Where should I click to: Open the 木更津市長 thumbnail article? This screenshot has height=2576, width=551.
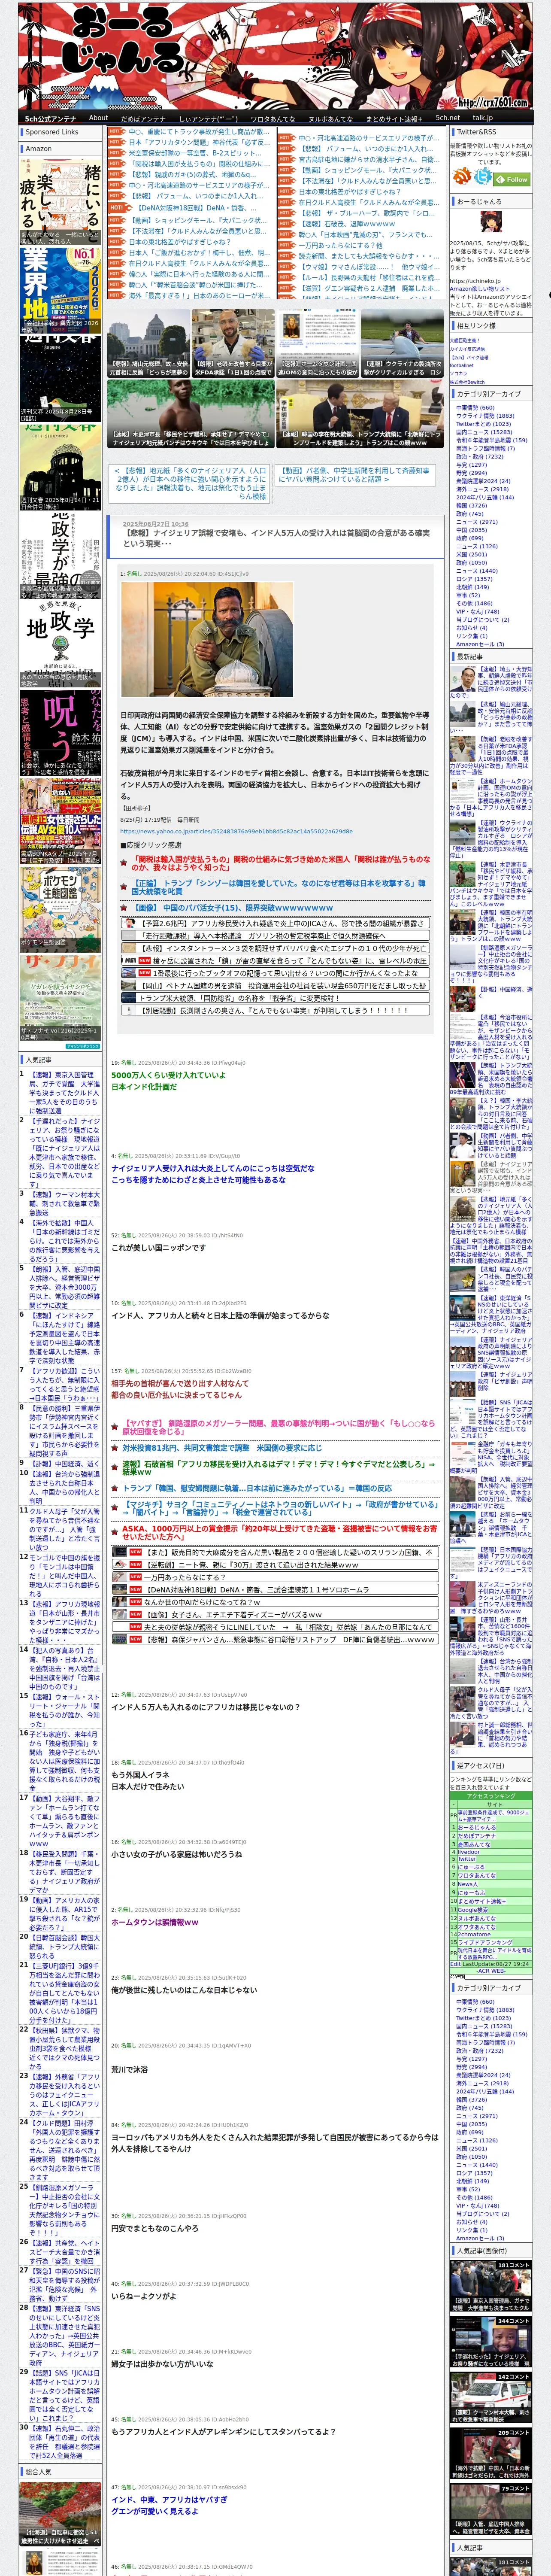click(191, 413)
